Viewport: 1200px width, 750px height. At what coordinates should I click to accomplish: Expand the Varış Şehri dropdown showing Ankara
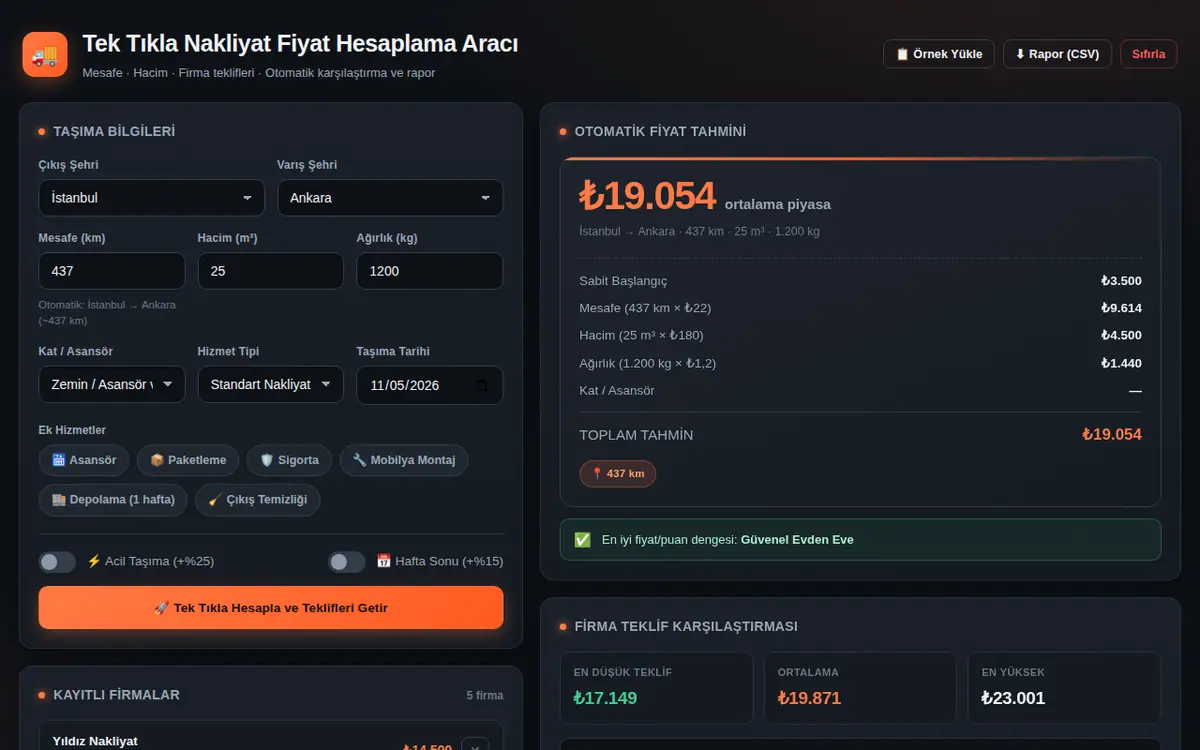point(390,198)
